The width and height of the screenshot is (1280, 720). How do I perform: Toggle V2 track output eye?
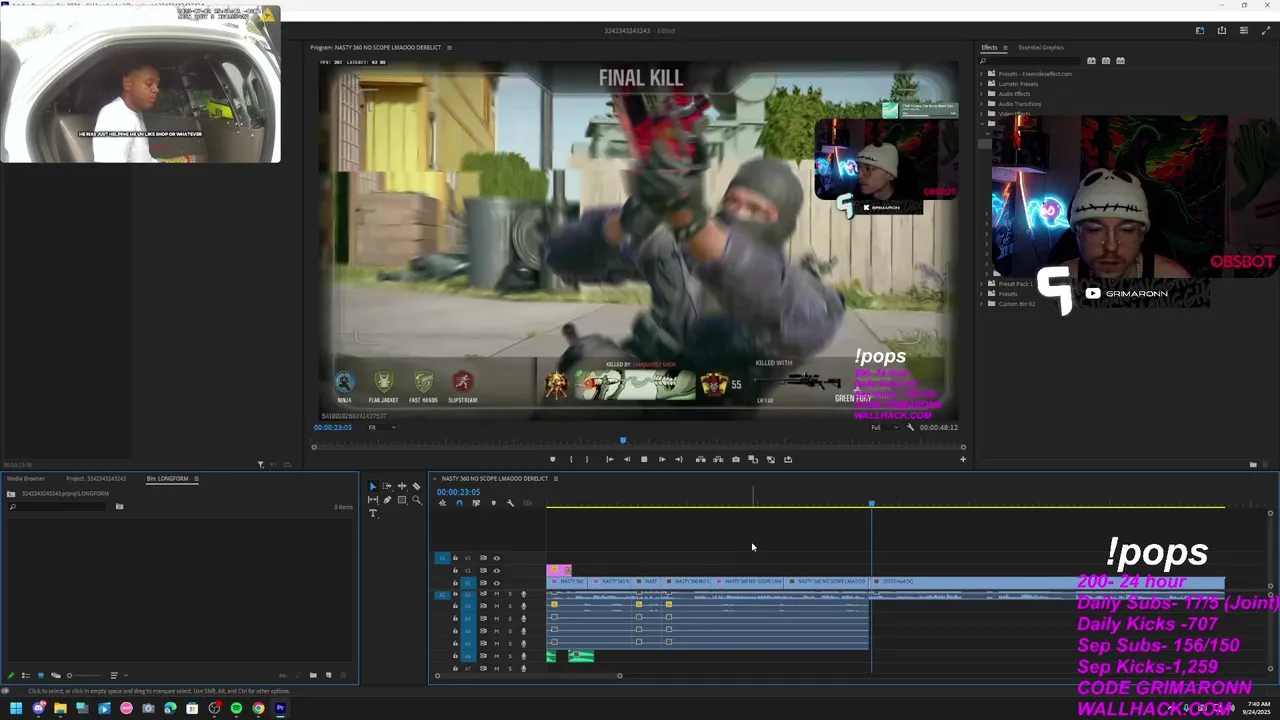(497, 571)
